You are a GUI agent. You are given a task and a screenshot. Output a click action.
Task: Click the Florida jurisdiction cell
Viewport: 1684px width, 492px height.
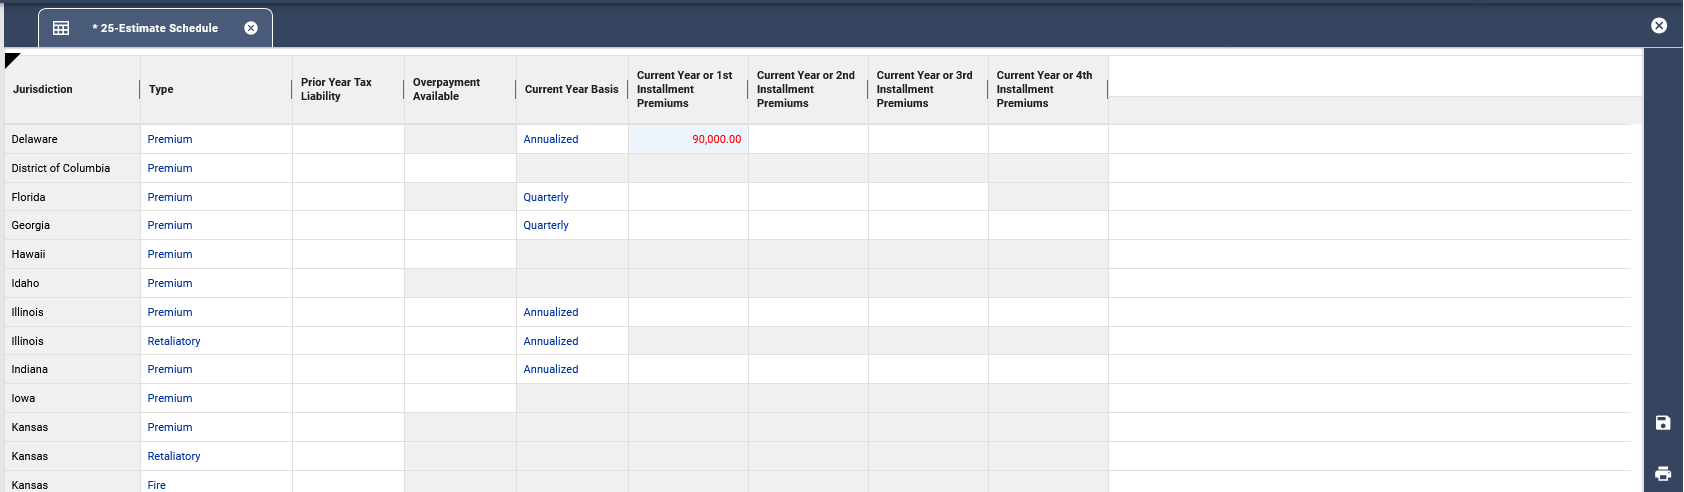72,197
